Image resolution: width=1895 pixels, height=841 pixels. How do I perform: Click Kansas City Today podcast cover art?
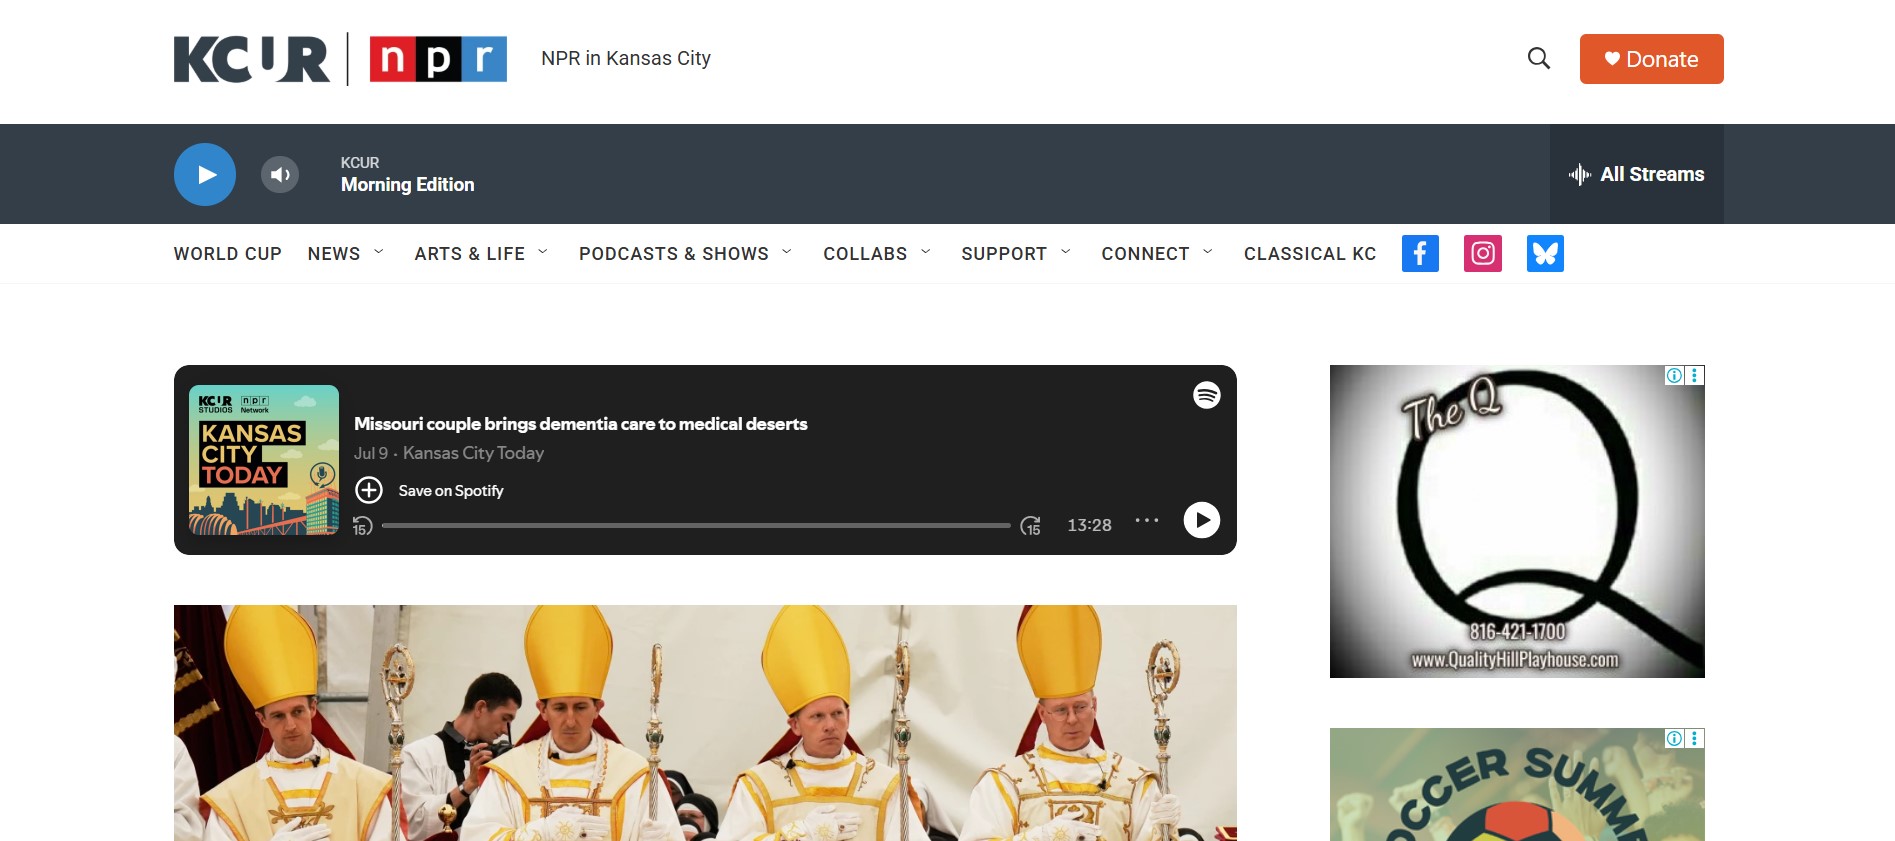click(264, 460)
